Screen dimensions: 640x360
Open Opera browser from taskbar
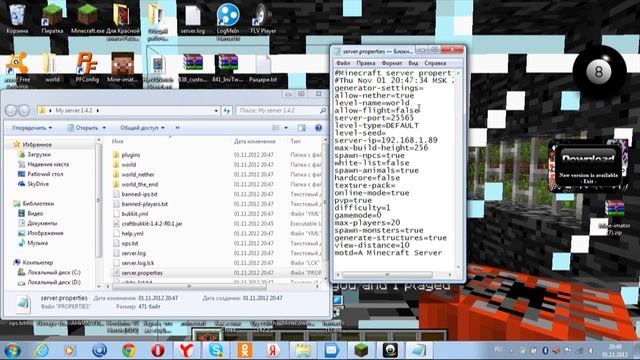click(x=158, y=351)
